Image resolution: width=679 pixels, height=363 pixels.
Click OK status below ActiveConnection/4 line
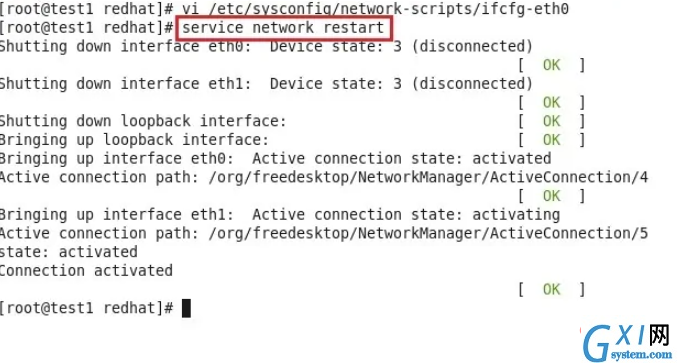(551, 196)
